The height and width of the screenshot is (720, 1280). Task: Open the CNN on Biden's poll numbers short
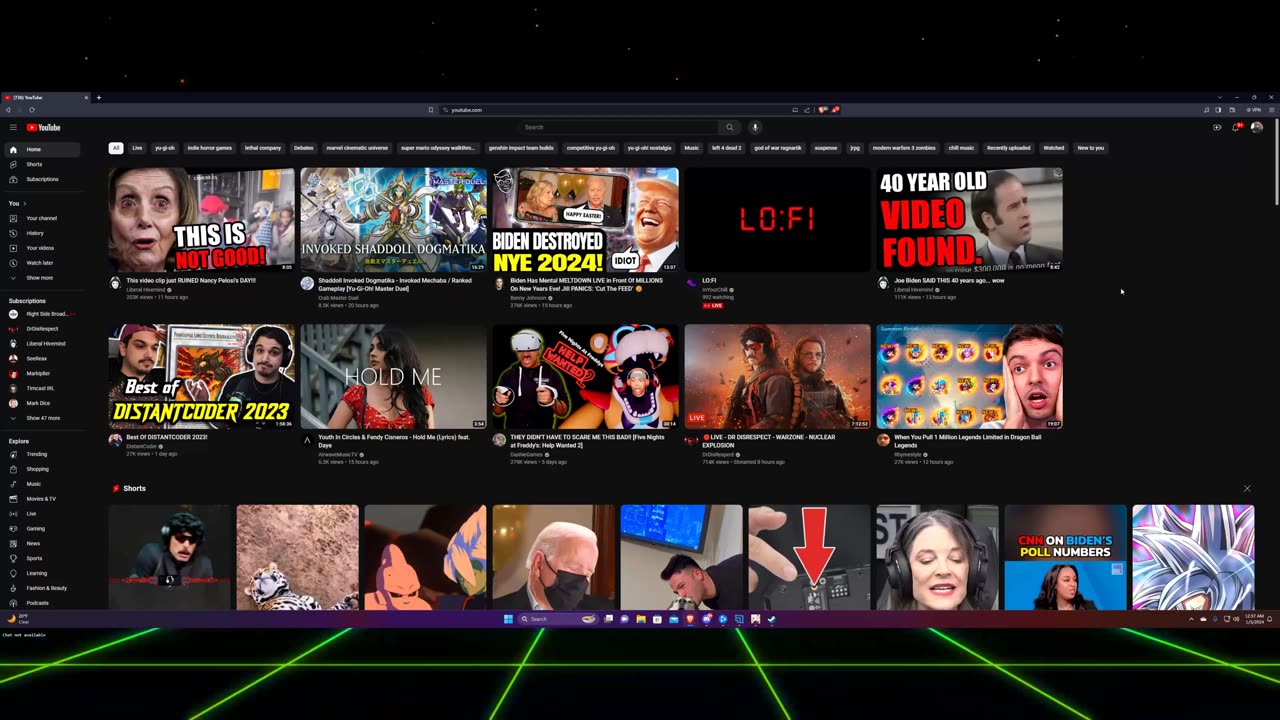[x=1065, y=557]
